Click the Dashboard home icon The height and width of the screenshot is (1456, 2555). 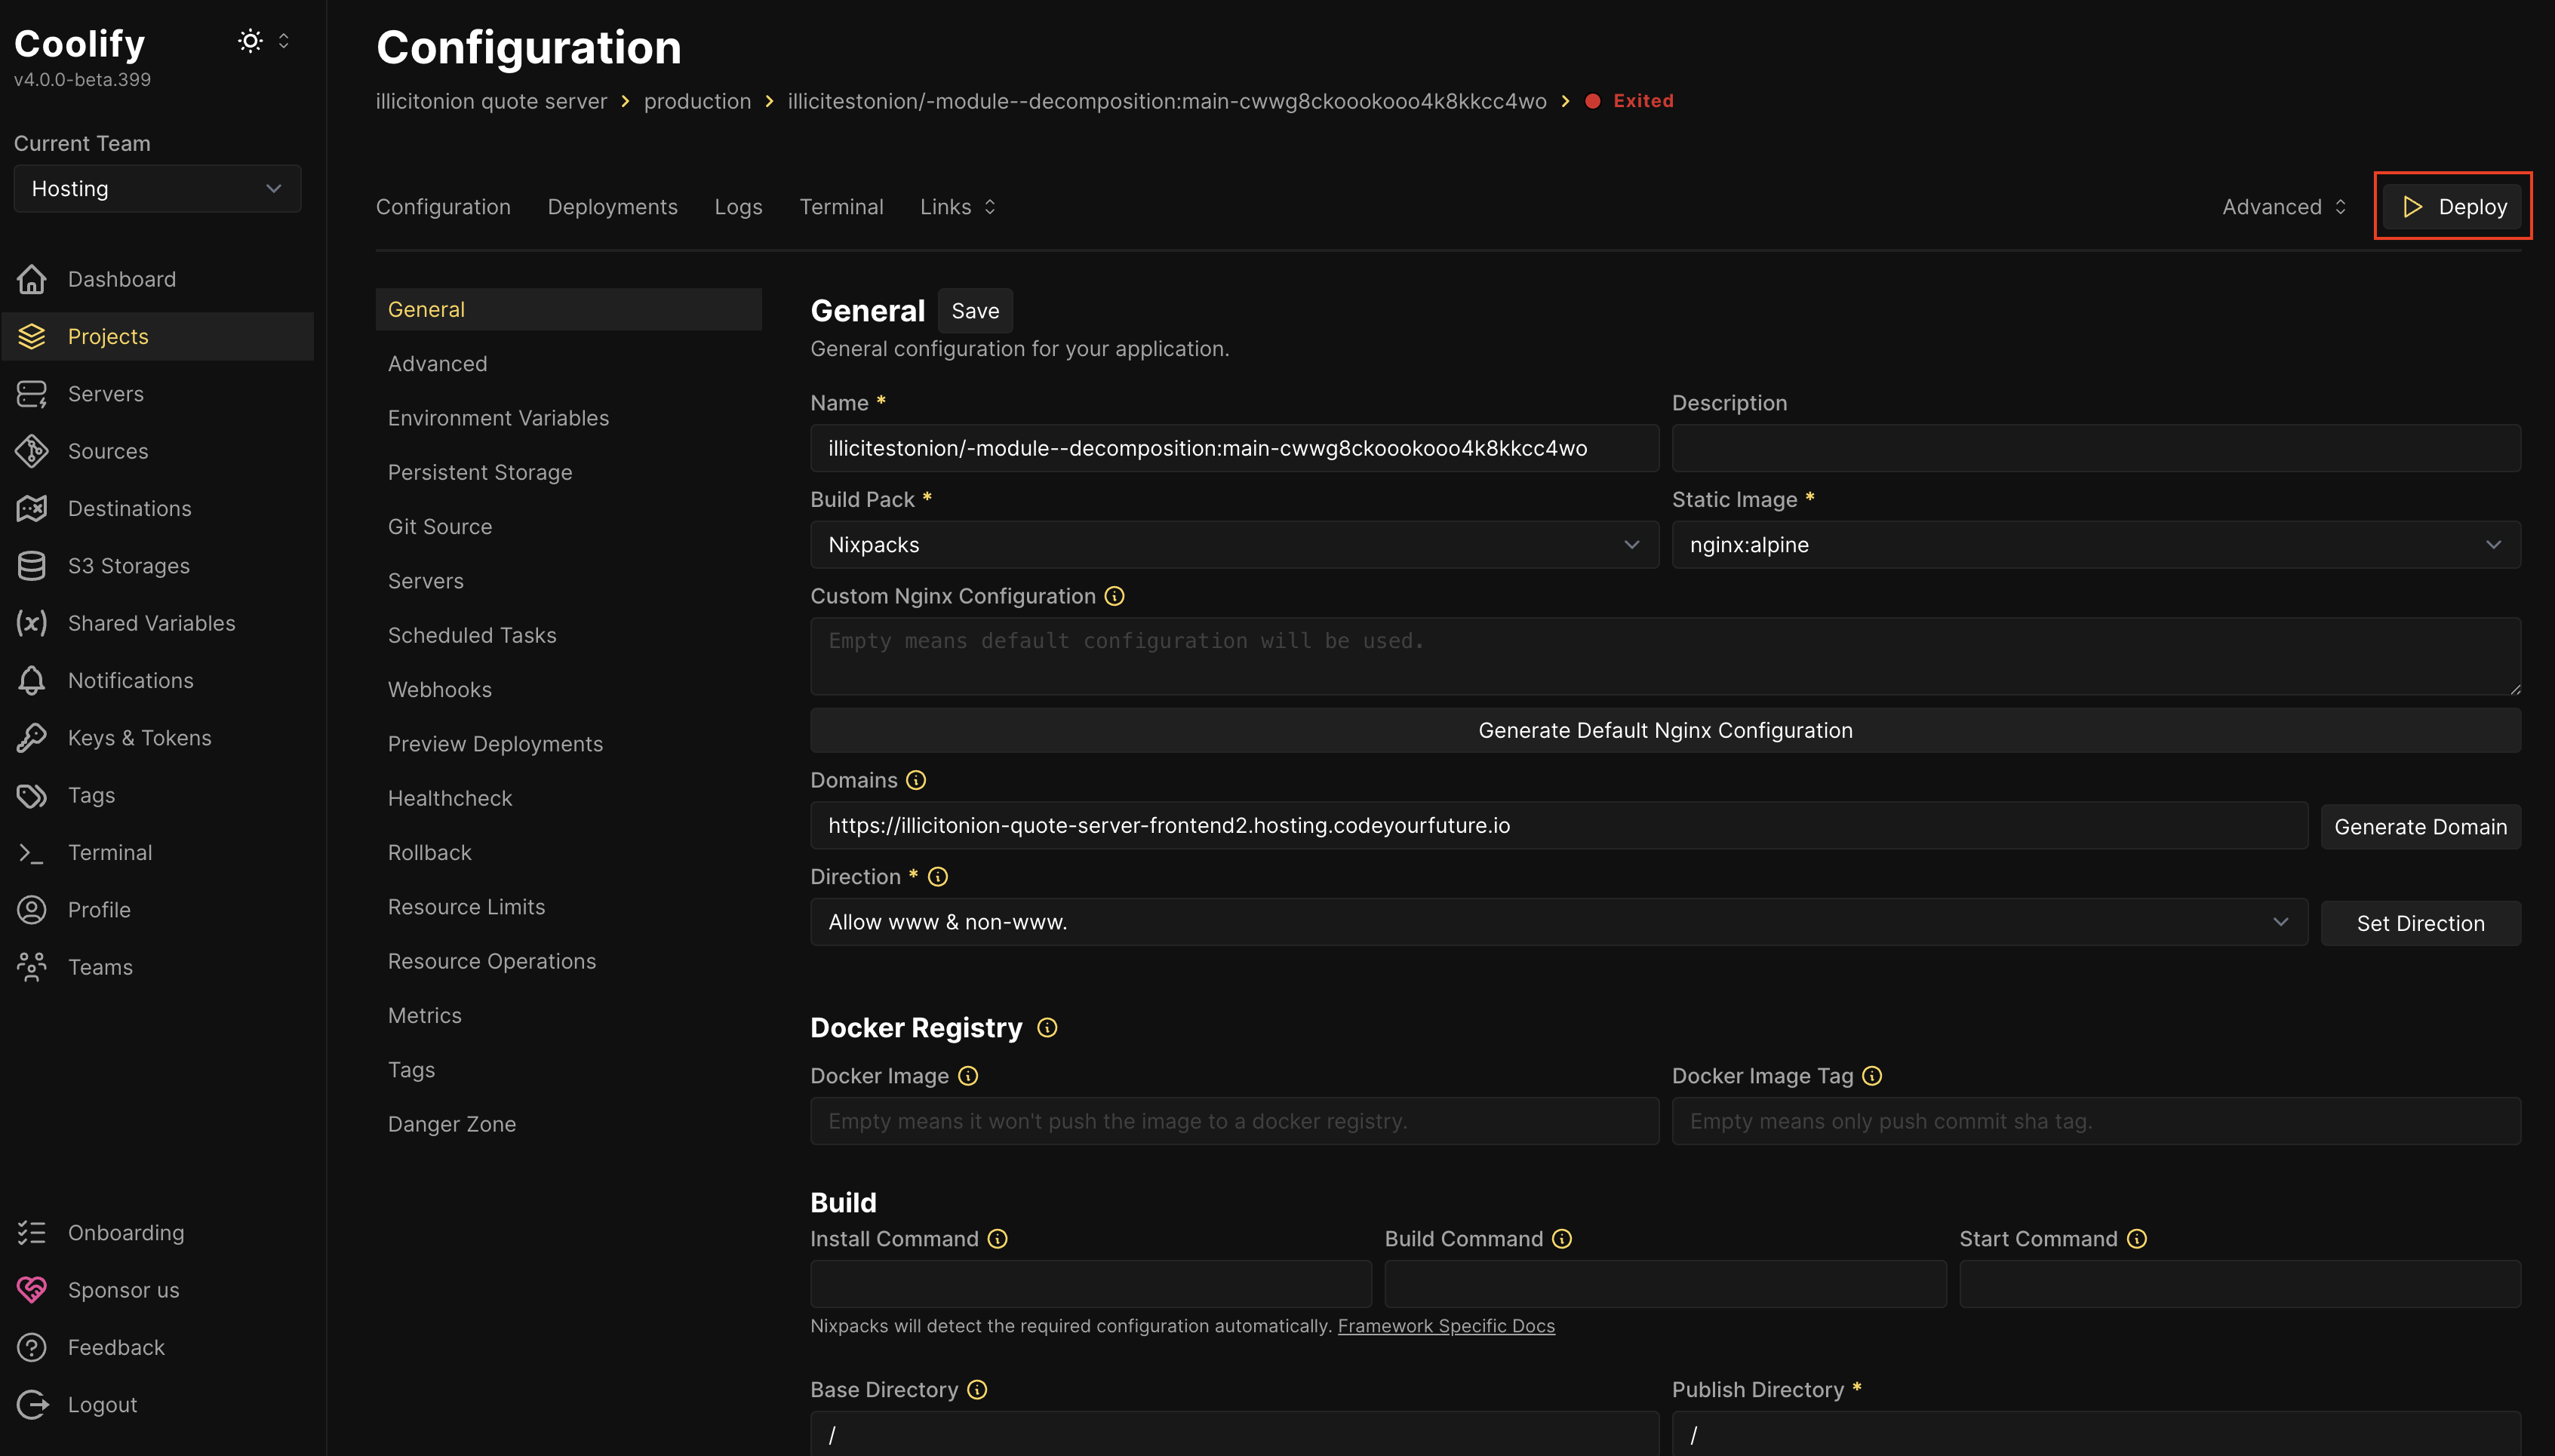(32, 279)
